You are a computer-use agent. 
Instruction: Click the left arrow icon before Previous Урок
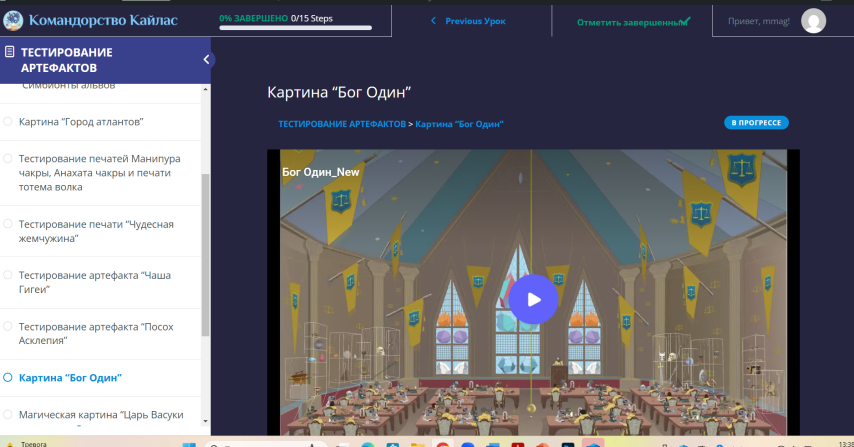[433, 21]
